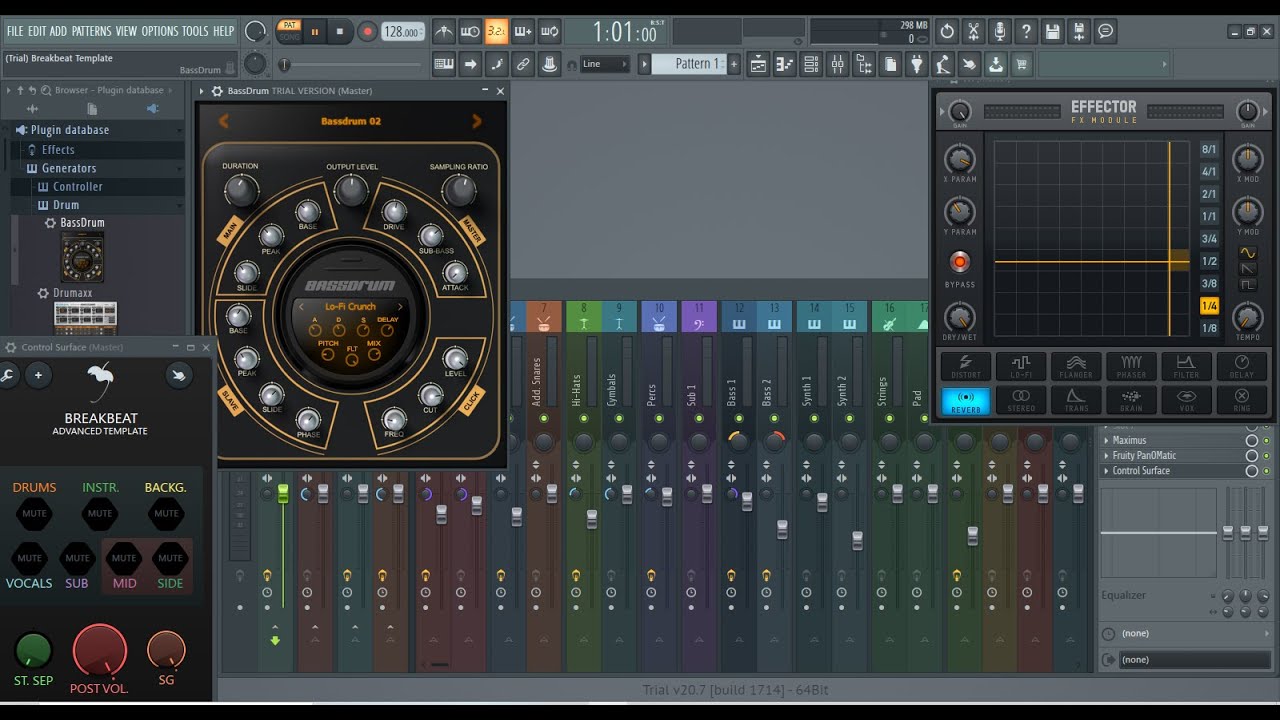The width and height of the screenshot is (1280, 720).
Task: Click the POST VOL. knob in Control Surface
Action: point(100,650)
